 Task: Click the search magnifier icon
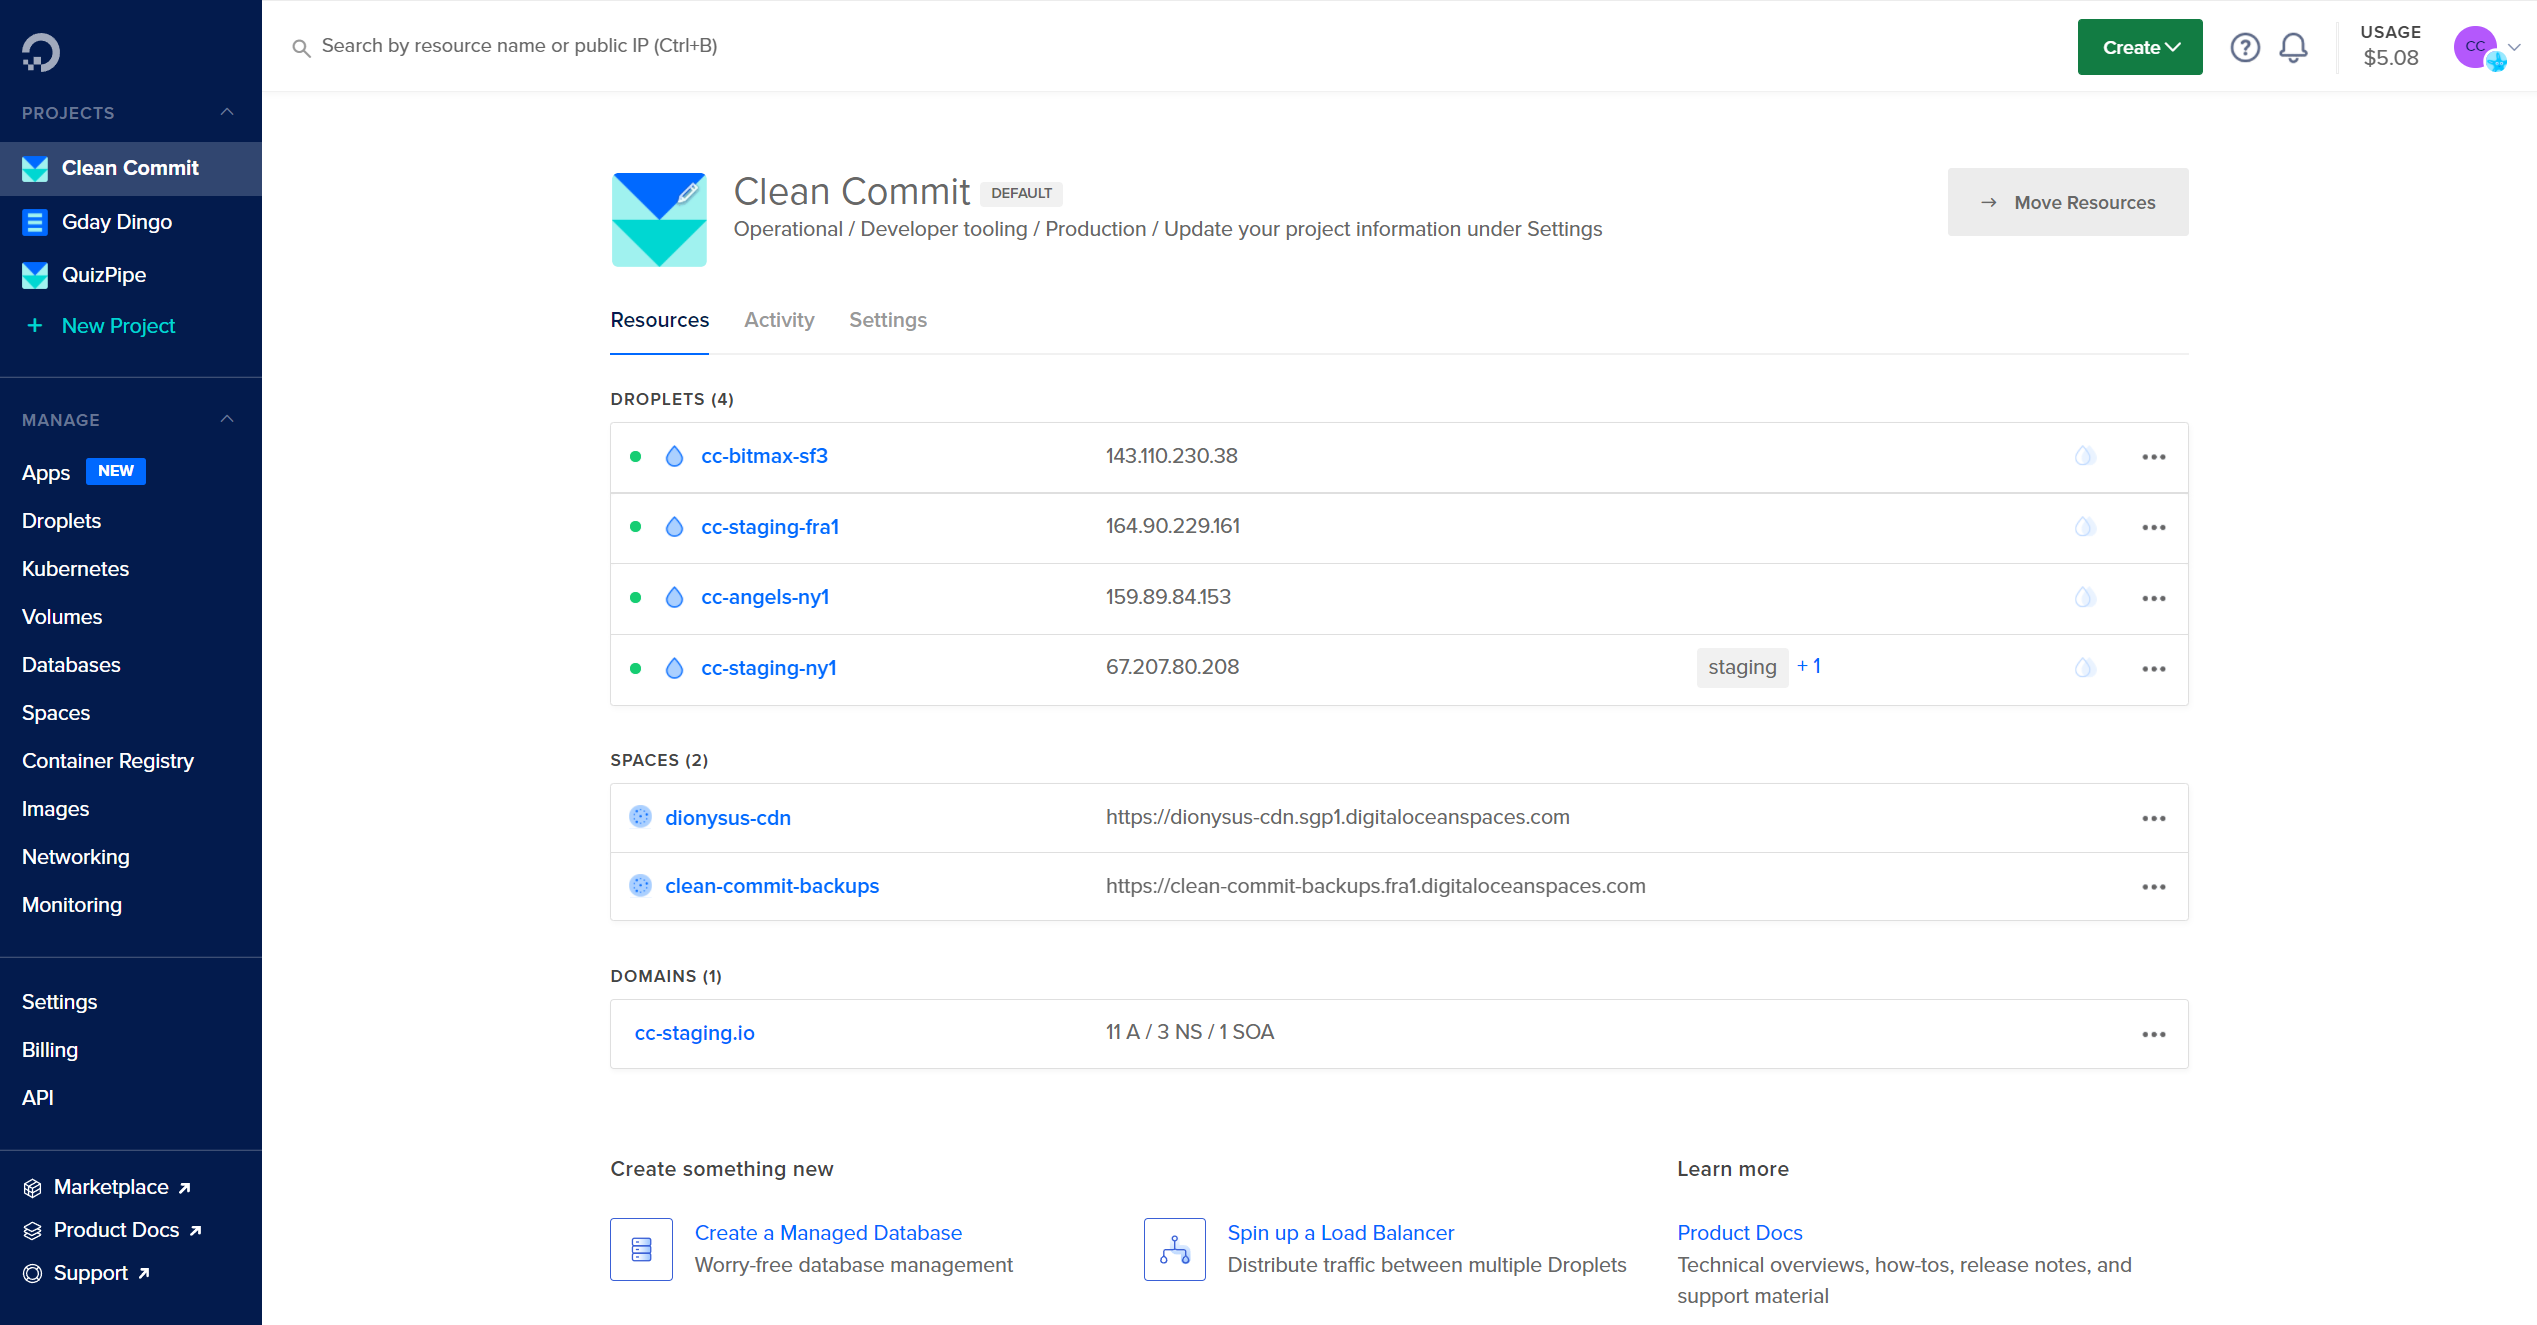click(300, 47)
